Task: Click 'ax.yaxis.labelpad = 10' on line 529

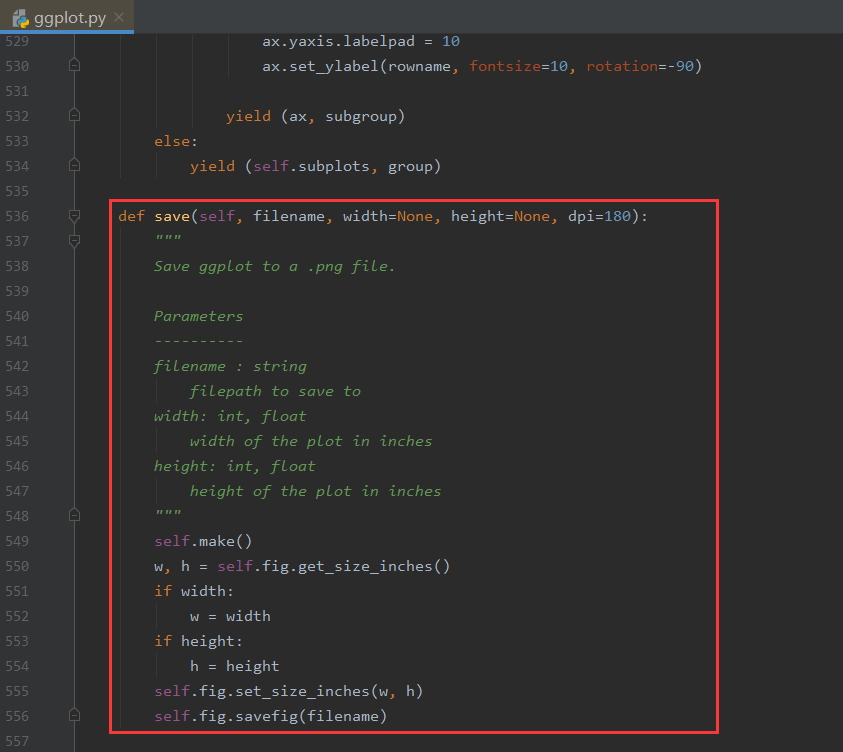Action: point(361,41)
